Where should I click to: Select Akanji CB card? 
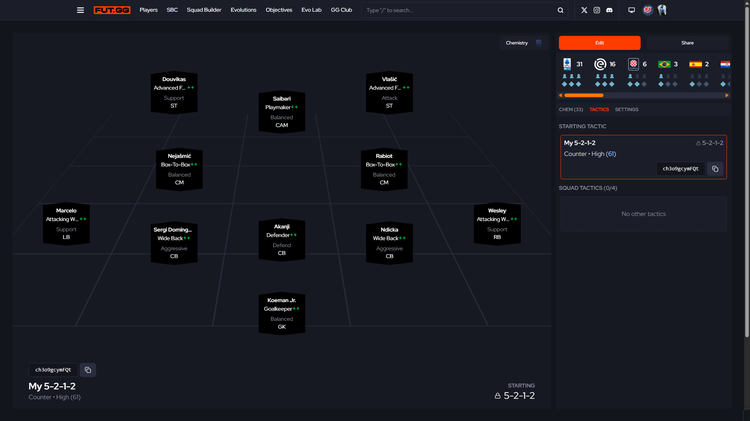click(x=282, y=240)
